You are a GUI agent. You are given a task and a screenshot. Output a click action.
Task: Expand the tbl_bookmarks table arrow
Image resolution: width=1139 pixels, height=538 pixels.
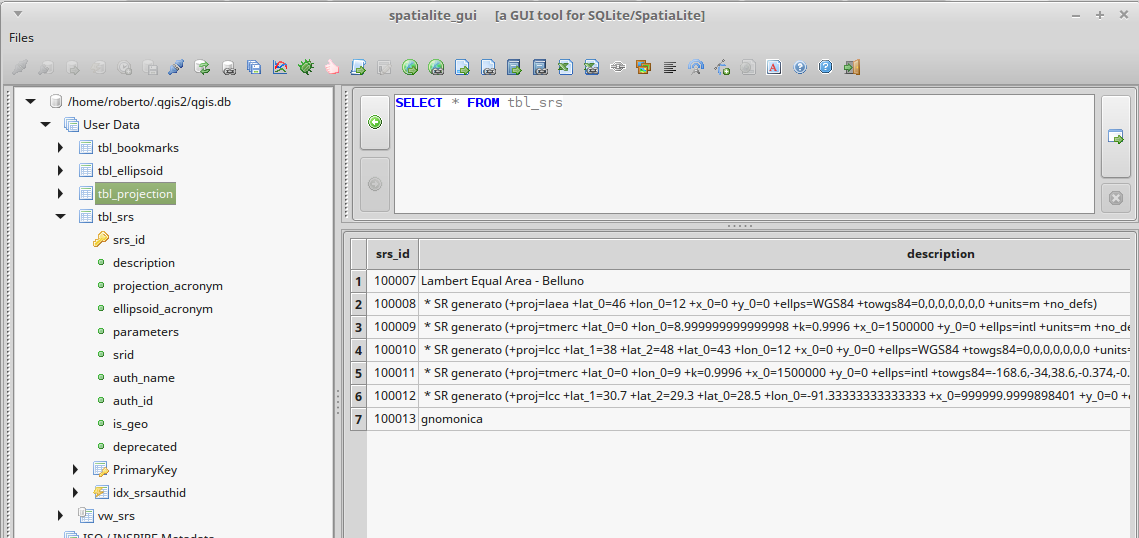click(61, 148)
